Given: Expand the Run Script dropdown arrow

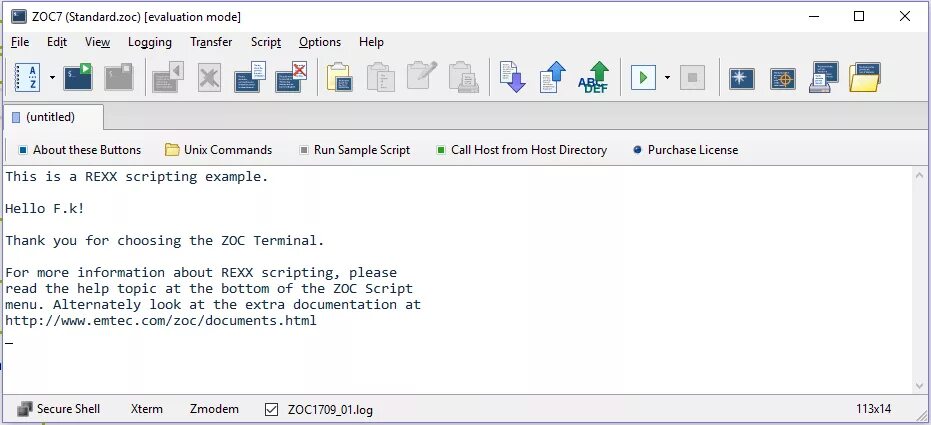Looking at the screenshot, I should (667, 77).
